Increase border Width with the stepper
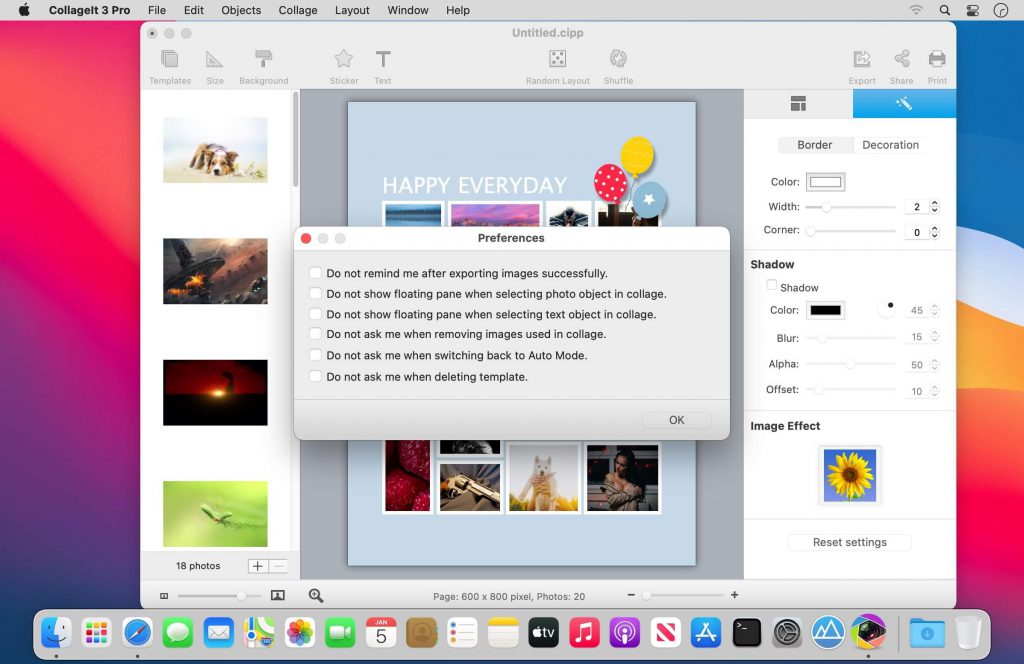This screenshot has height=664, width=1024. [x=934, y=203]
